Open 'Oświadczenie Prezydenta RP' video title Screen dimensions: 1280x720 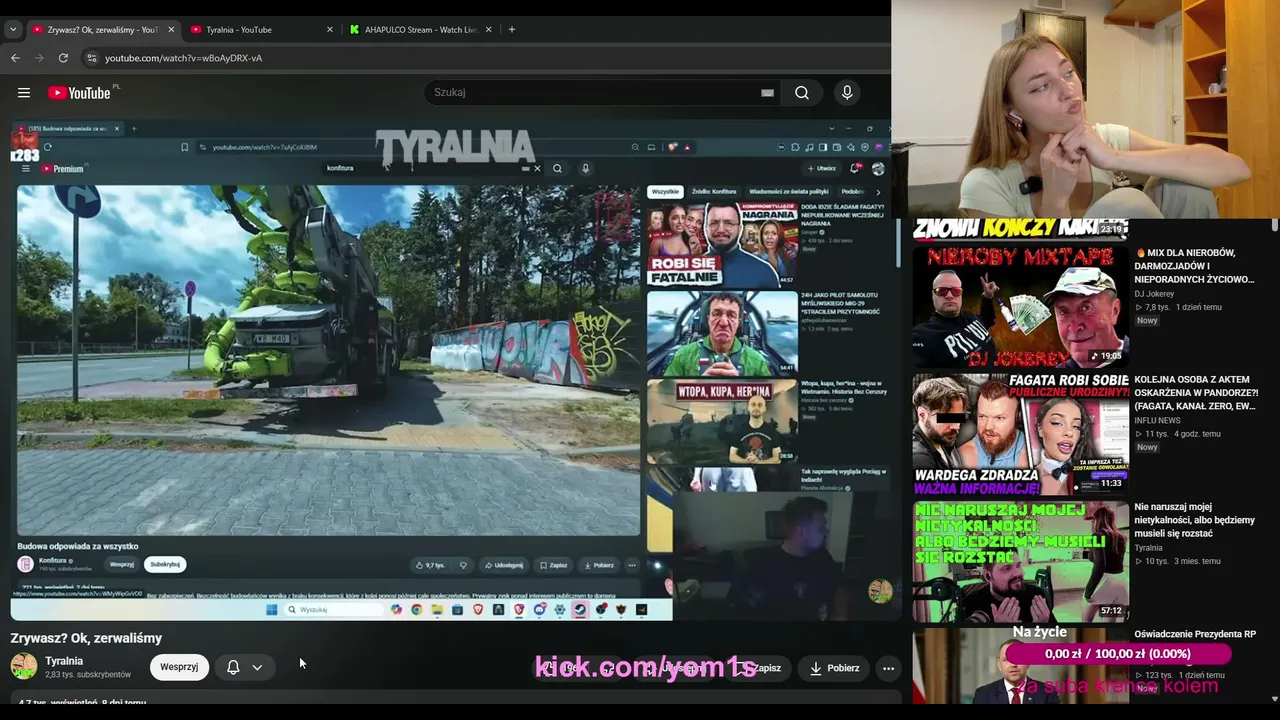coord(1195,634)
